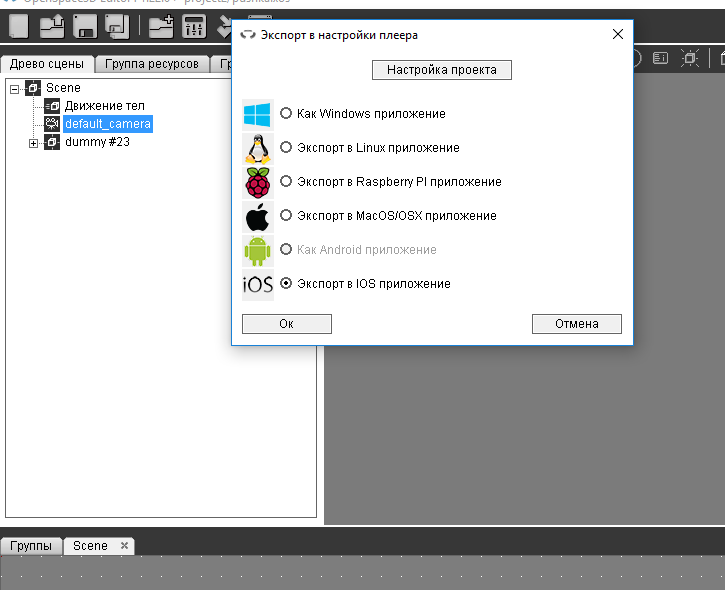Select the Scene bottom tab
725x590 pixels.
coord(91,546)
